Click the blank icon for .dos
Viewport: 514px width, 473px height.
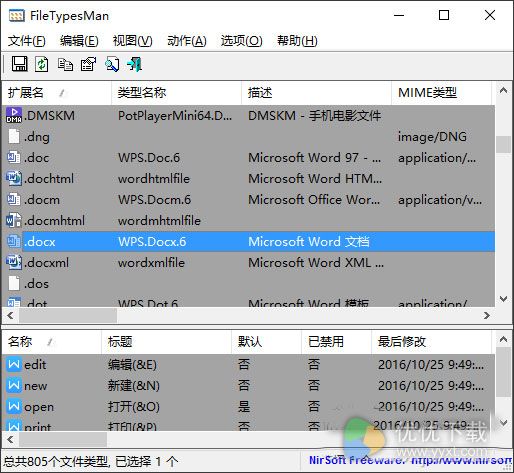tap(14, 283)
